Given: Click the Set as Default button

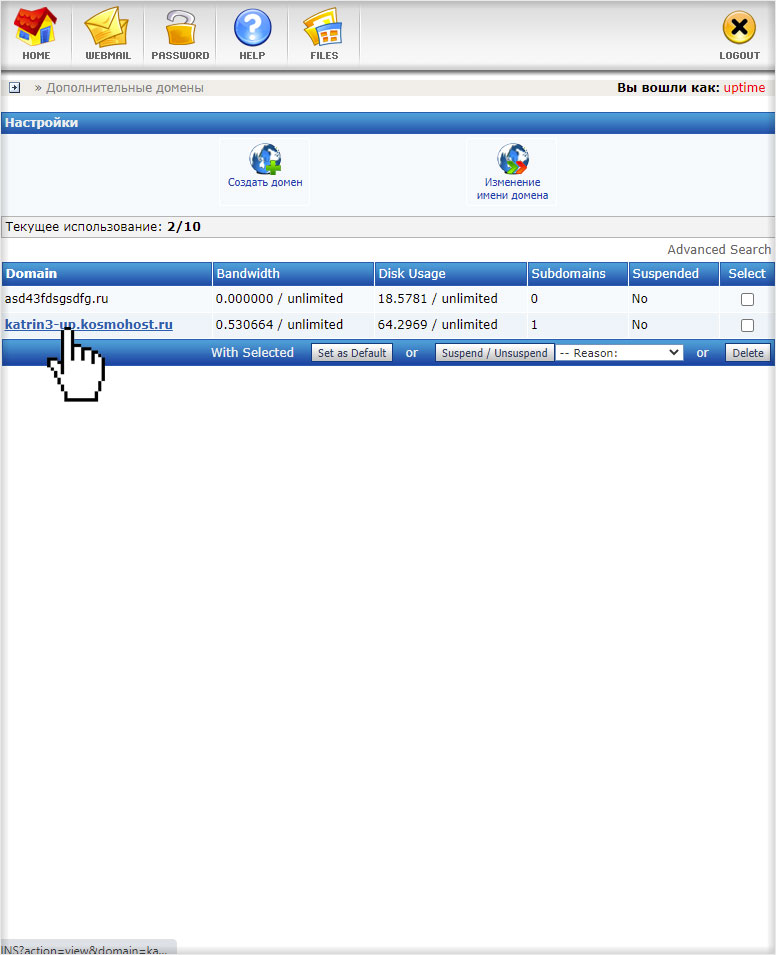Looking at the screenshot, I should 351,353.
